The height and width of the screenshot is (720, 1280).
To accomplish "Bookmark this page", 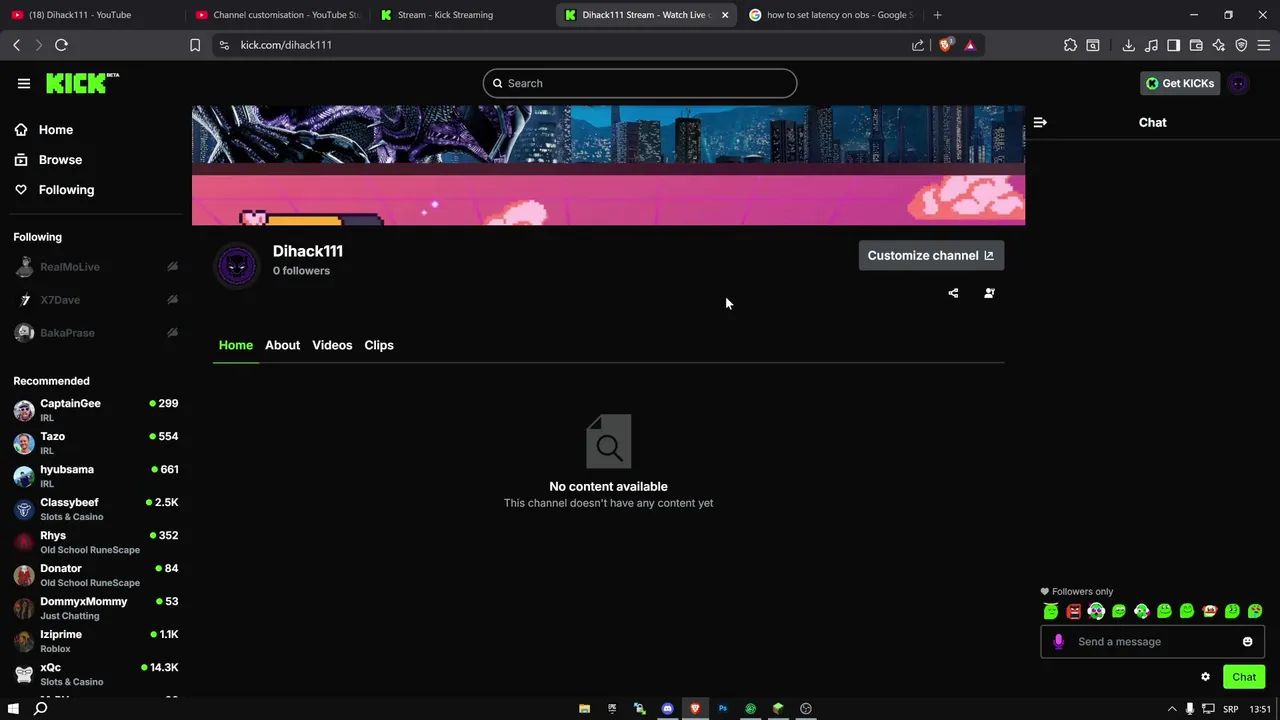I will tap(195, 45).
